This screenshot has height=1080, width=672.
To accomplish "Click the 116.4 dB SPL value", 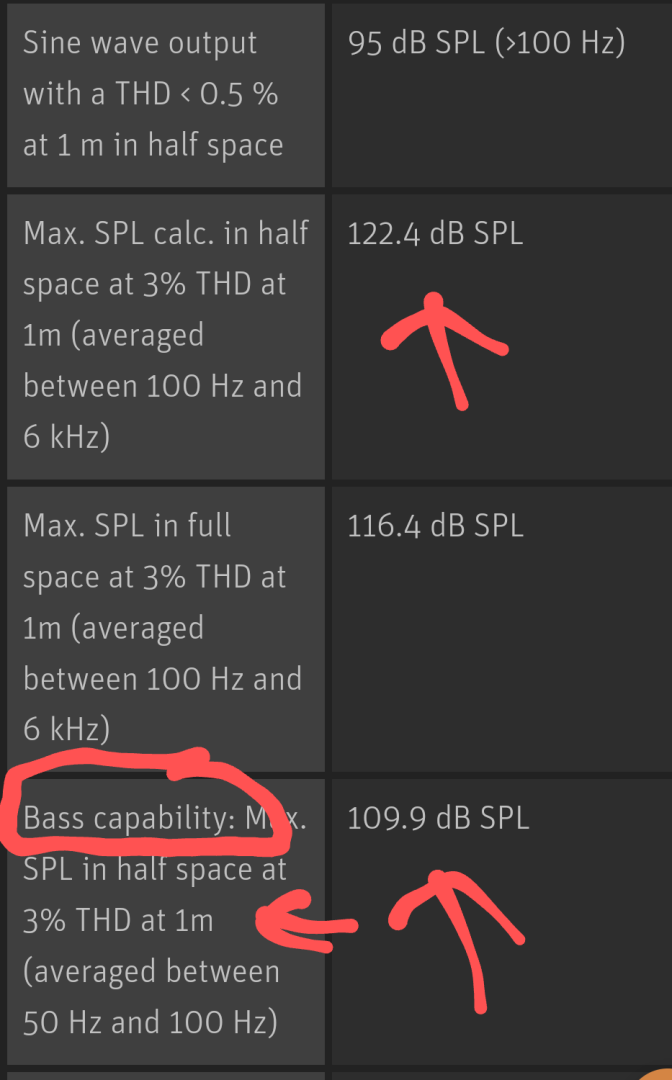I will coord(434,526).
